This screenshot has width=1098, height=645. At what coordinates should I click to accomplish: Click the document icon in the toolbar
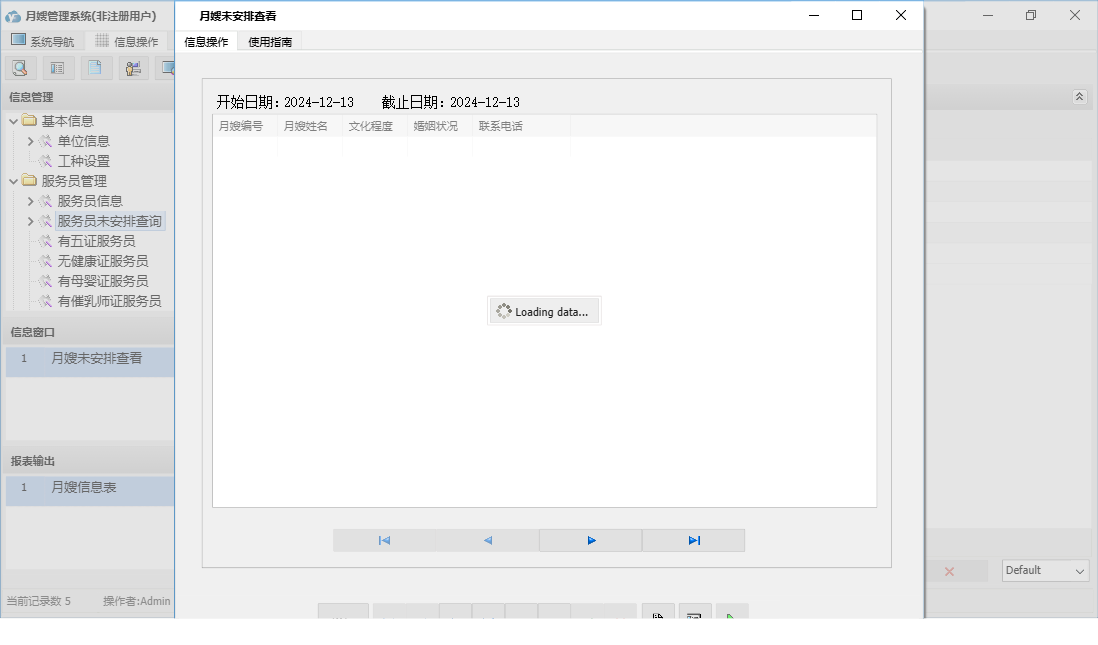(95, 67)
